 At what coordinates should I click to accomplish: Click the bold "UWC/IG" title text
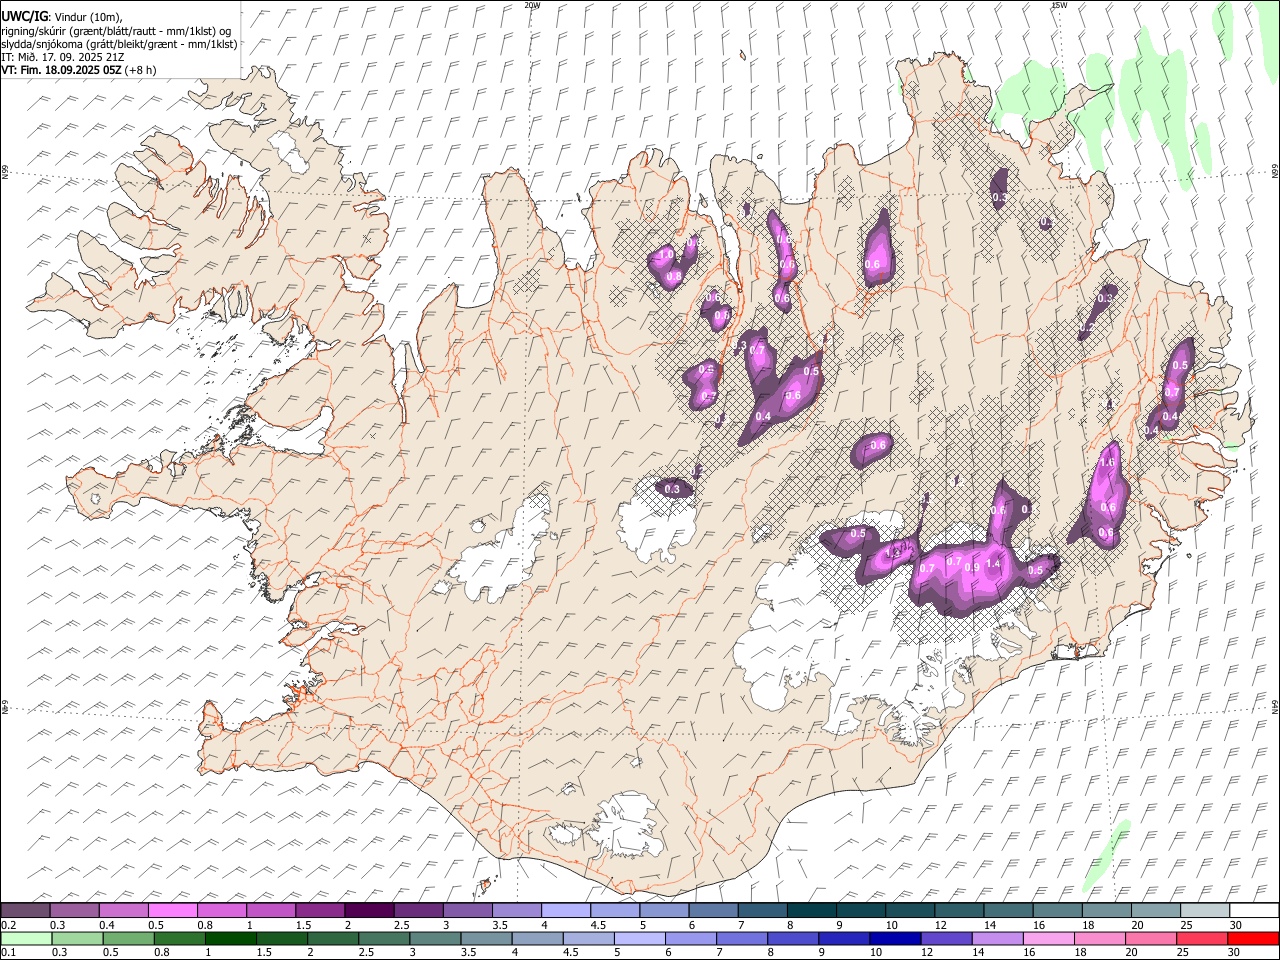click(25, 16)
